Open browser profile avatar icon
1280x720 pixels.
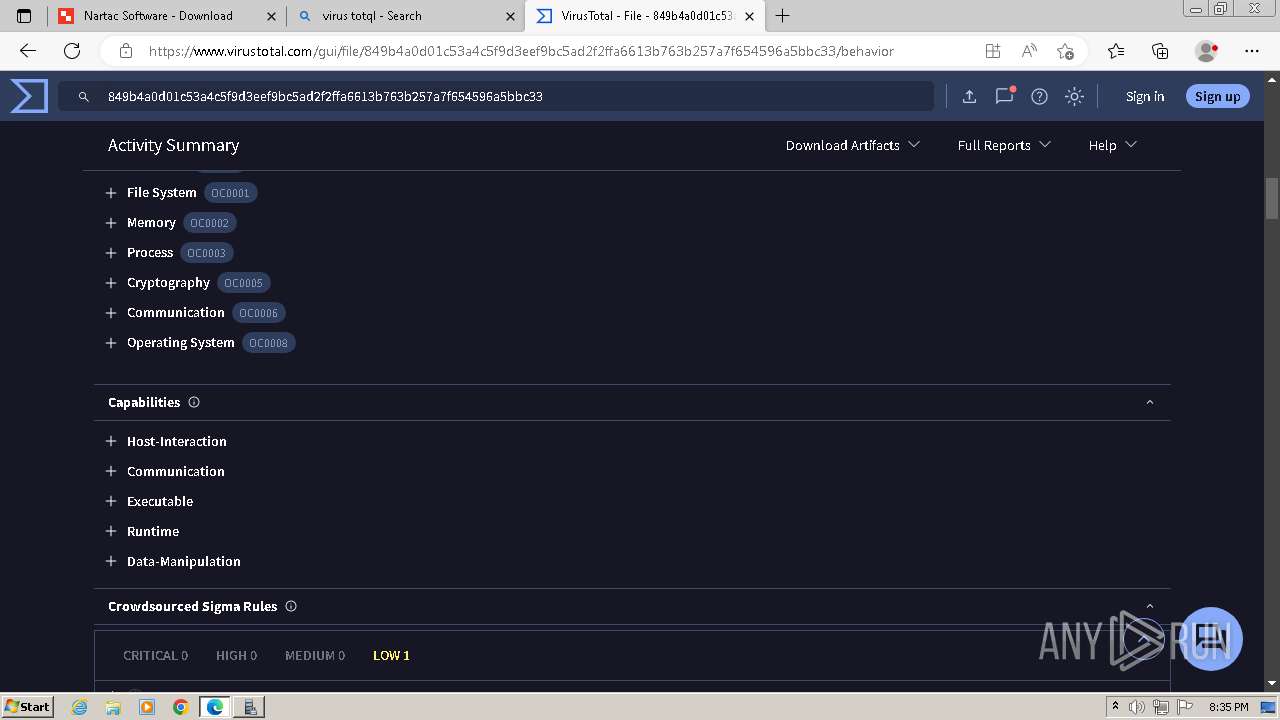pyautogui.click(x=1206, y=51)
